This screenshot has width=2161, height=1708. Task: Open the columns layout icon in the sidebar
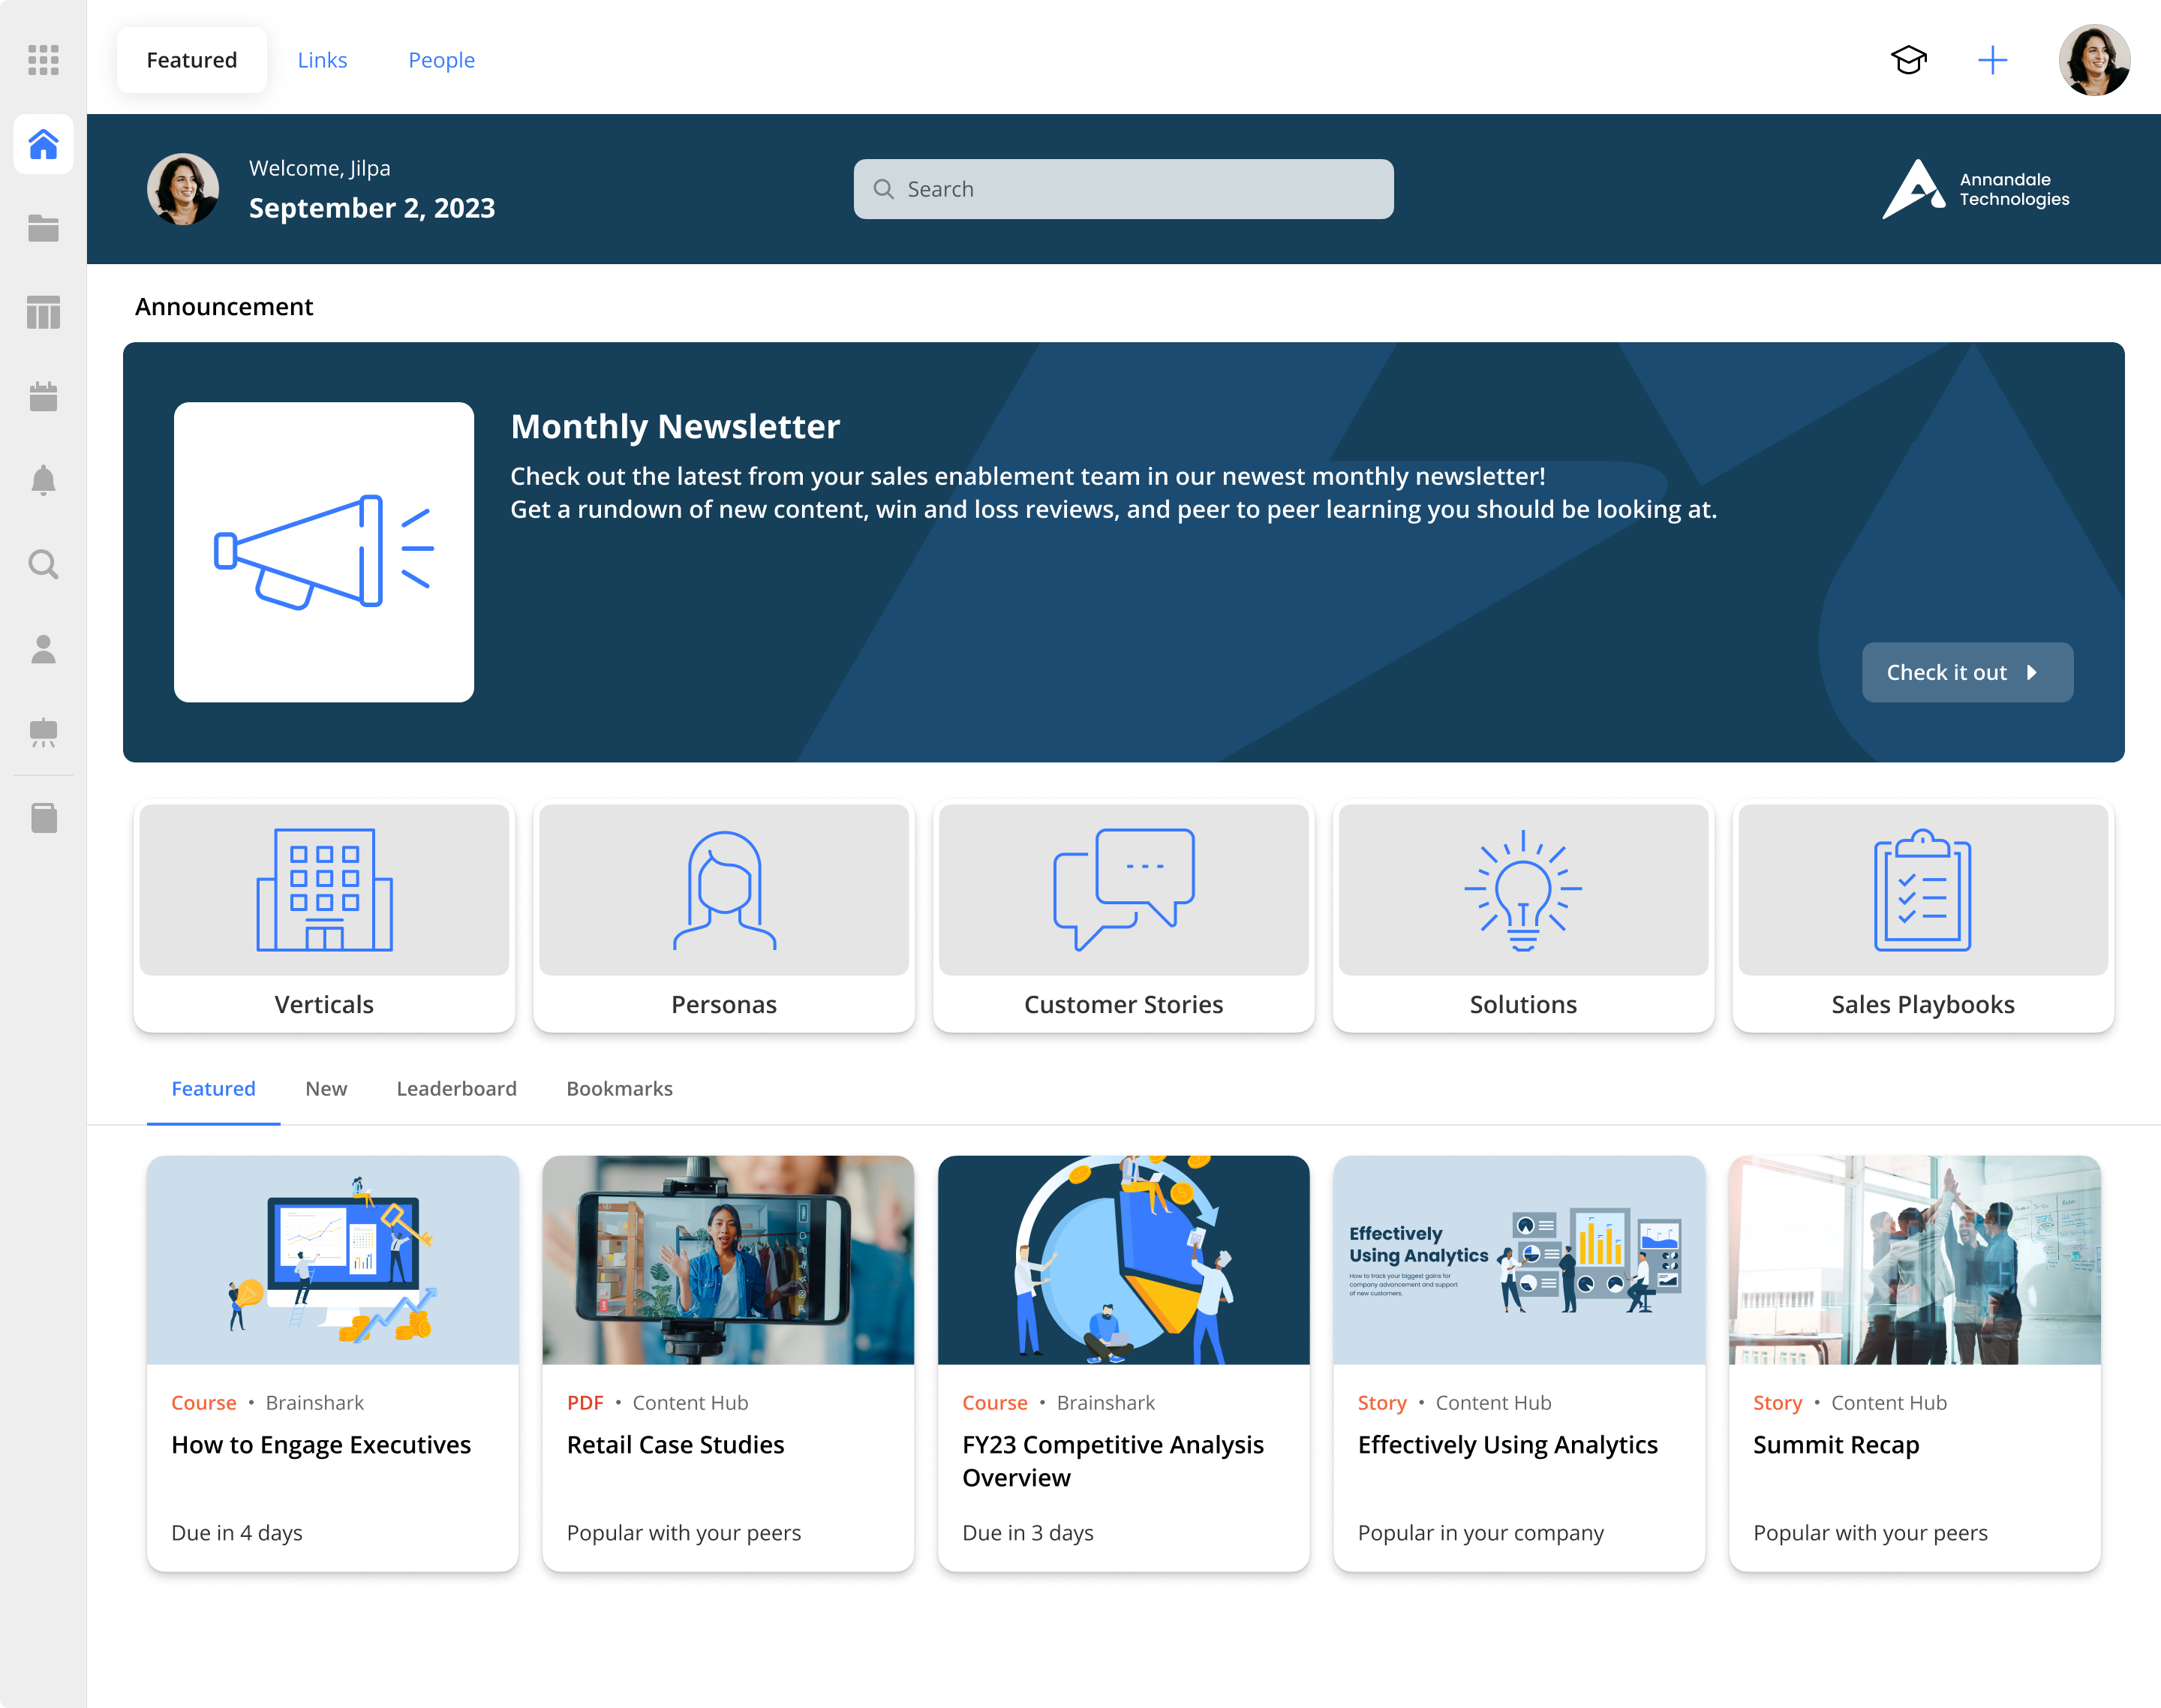coord(43,313)
